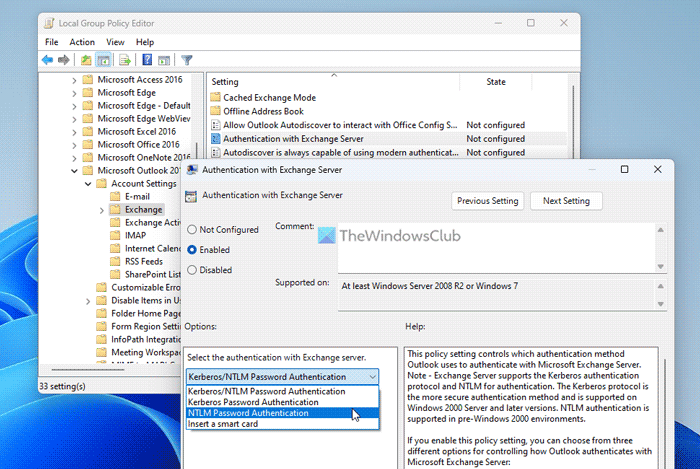This screenshot has width=700, height=469.
Task: Select Meeting Workspace folder in tree
Action: 139,352
